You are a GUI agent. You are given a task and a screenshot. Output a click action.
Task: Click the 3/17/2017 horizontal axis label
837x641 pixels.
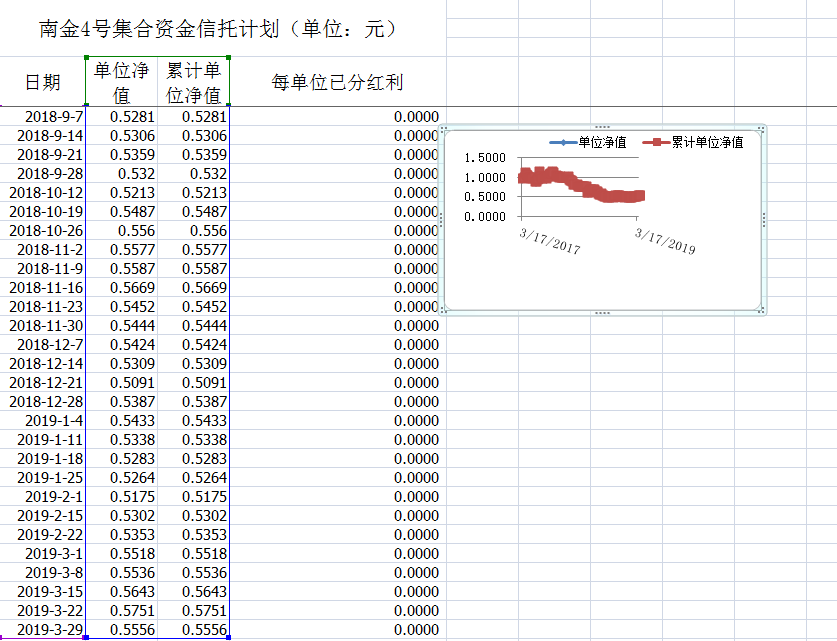coord(550,241)
